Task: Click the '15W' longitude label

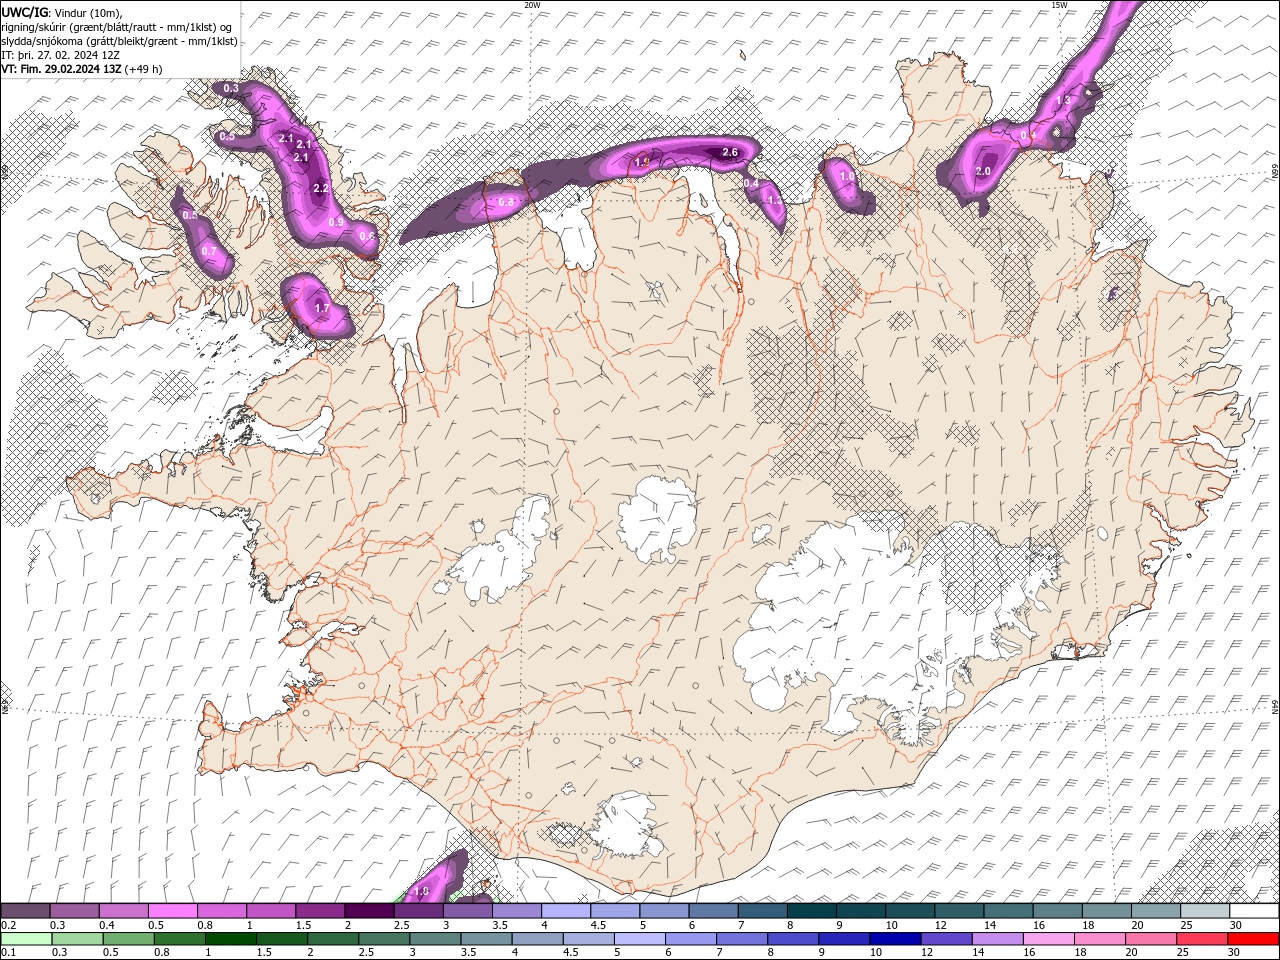Action: pyautogui.click(x=1058, y=5)
